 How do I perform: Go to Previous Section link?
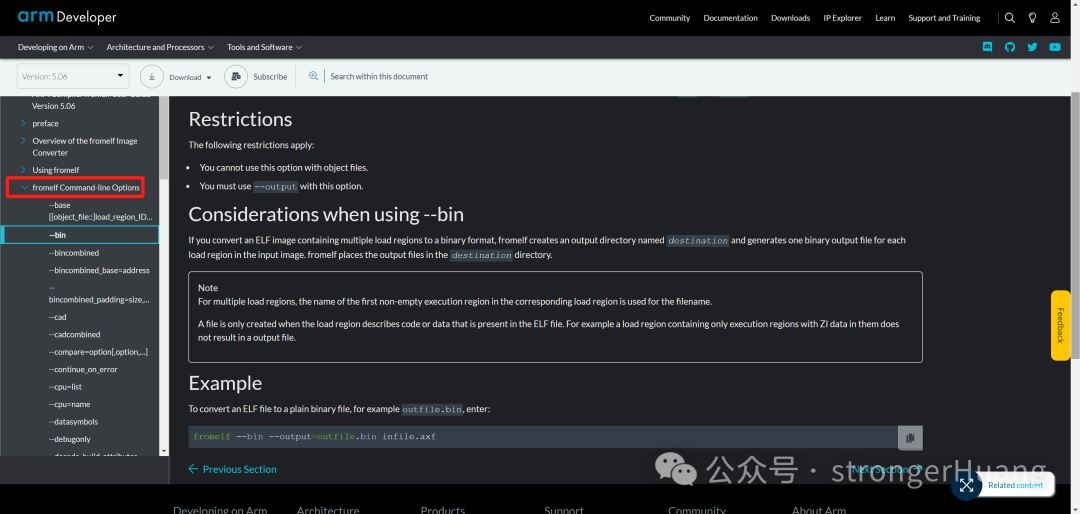233,469
